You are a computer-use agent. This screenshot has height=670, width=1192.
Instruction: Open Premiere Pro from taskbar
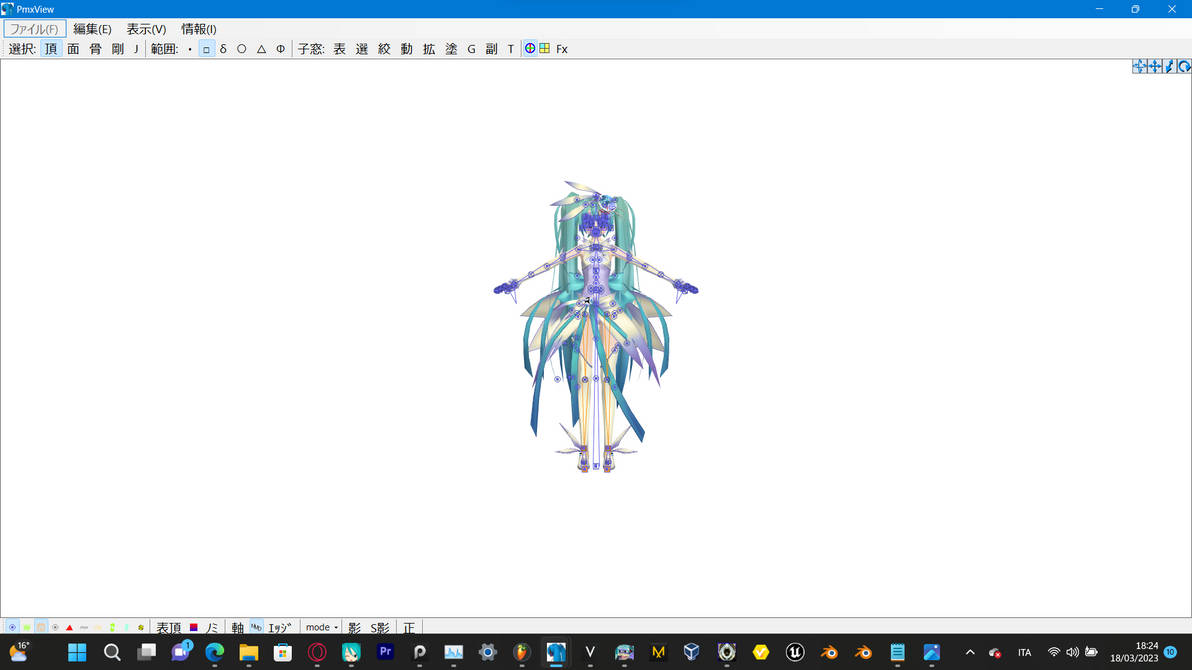click(385, 653)
